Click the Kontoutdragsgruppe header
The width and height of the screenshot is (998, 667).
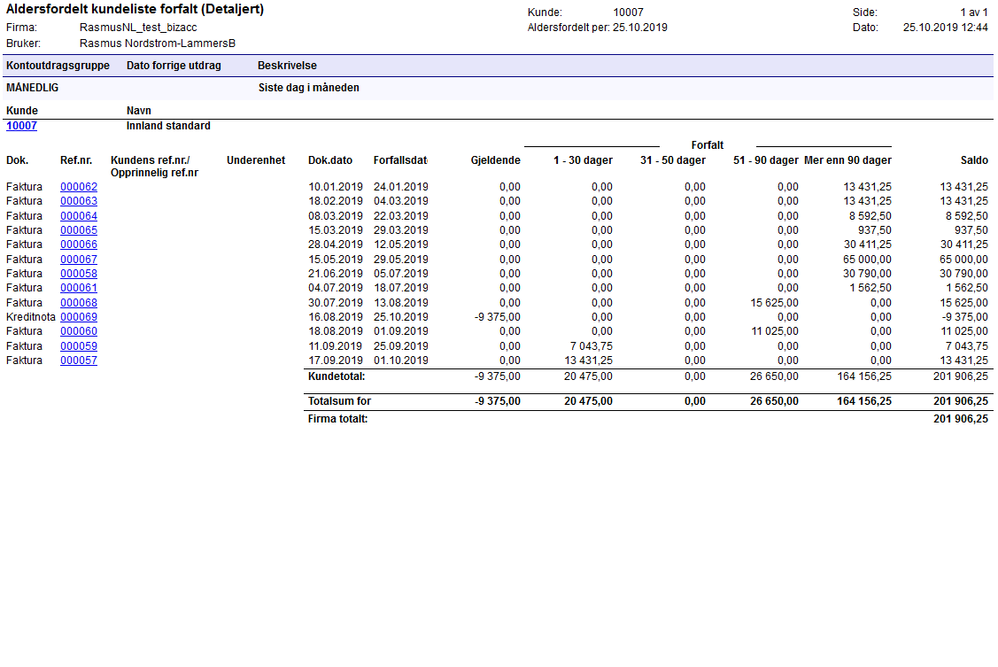[58, 66]
